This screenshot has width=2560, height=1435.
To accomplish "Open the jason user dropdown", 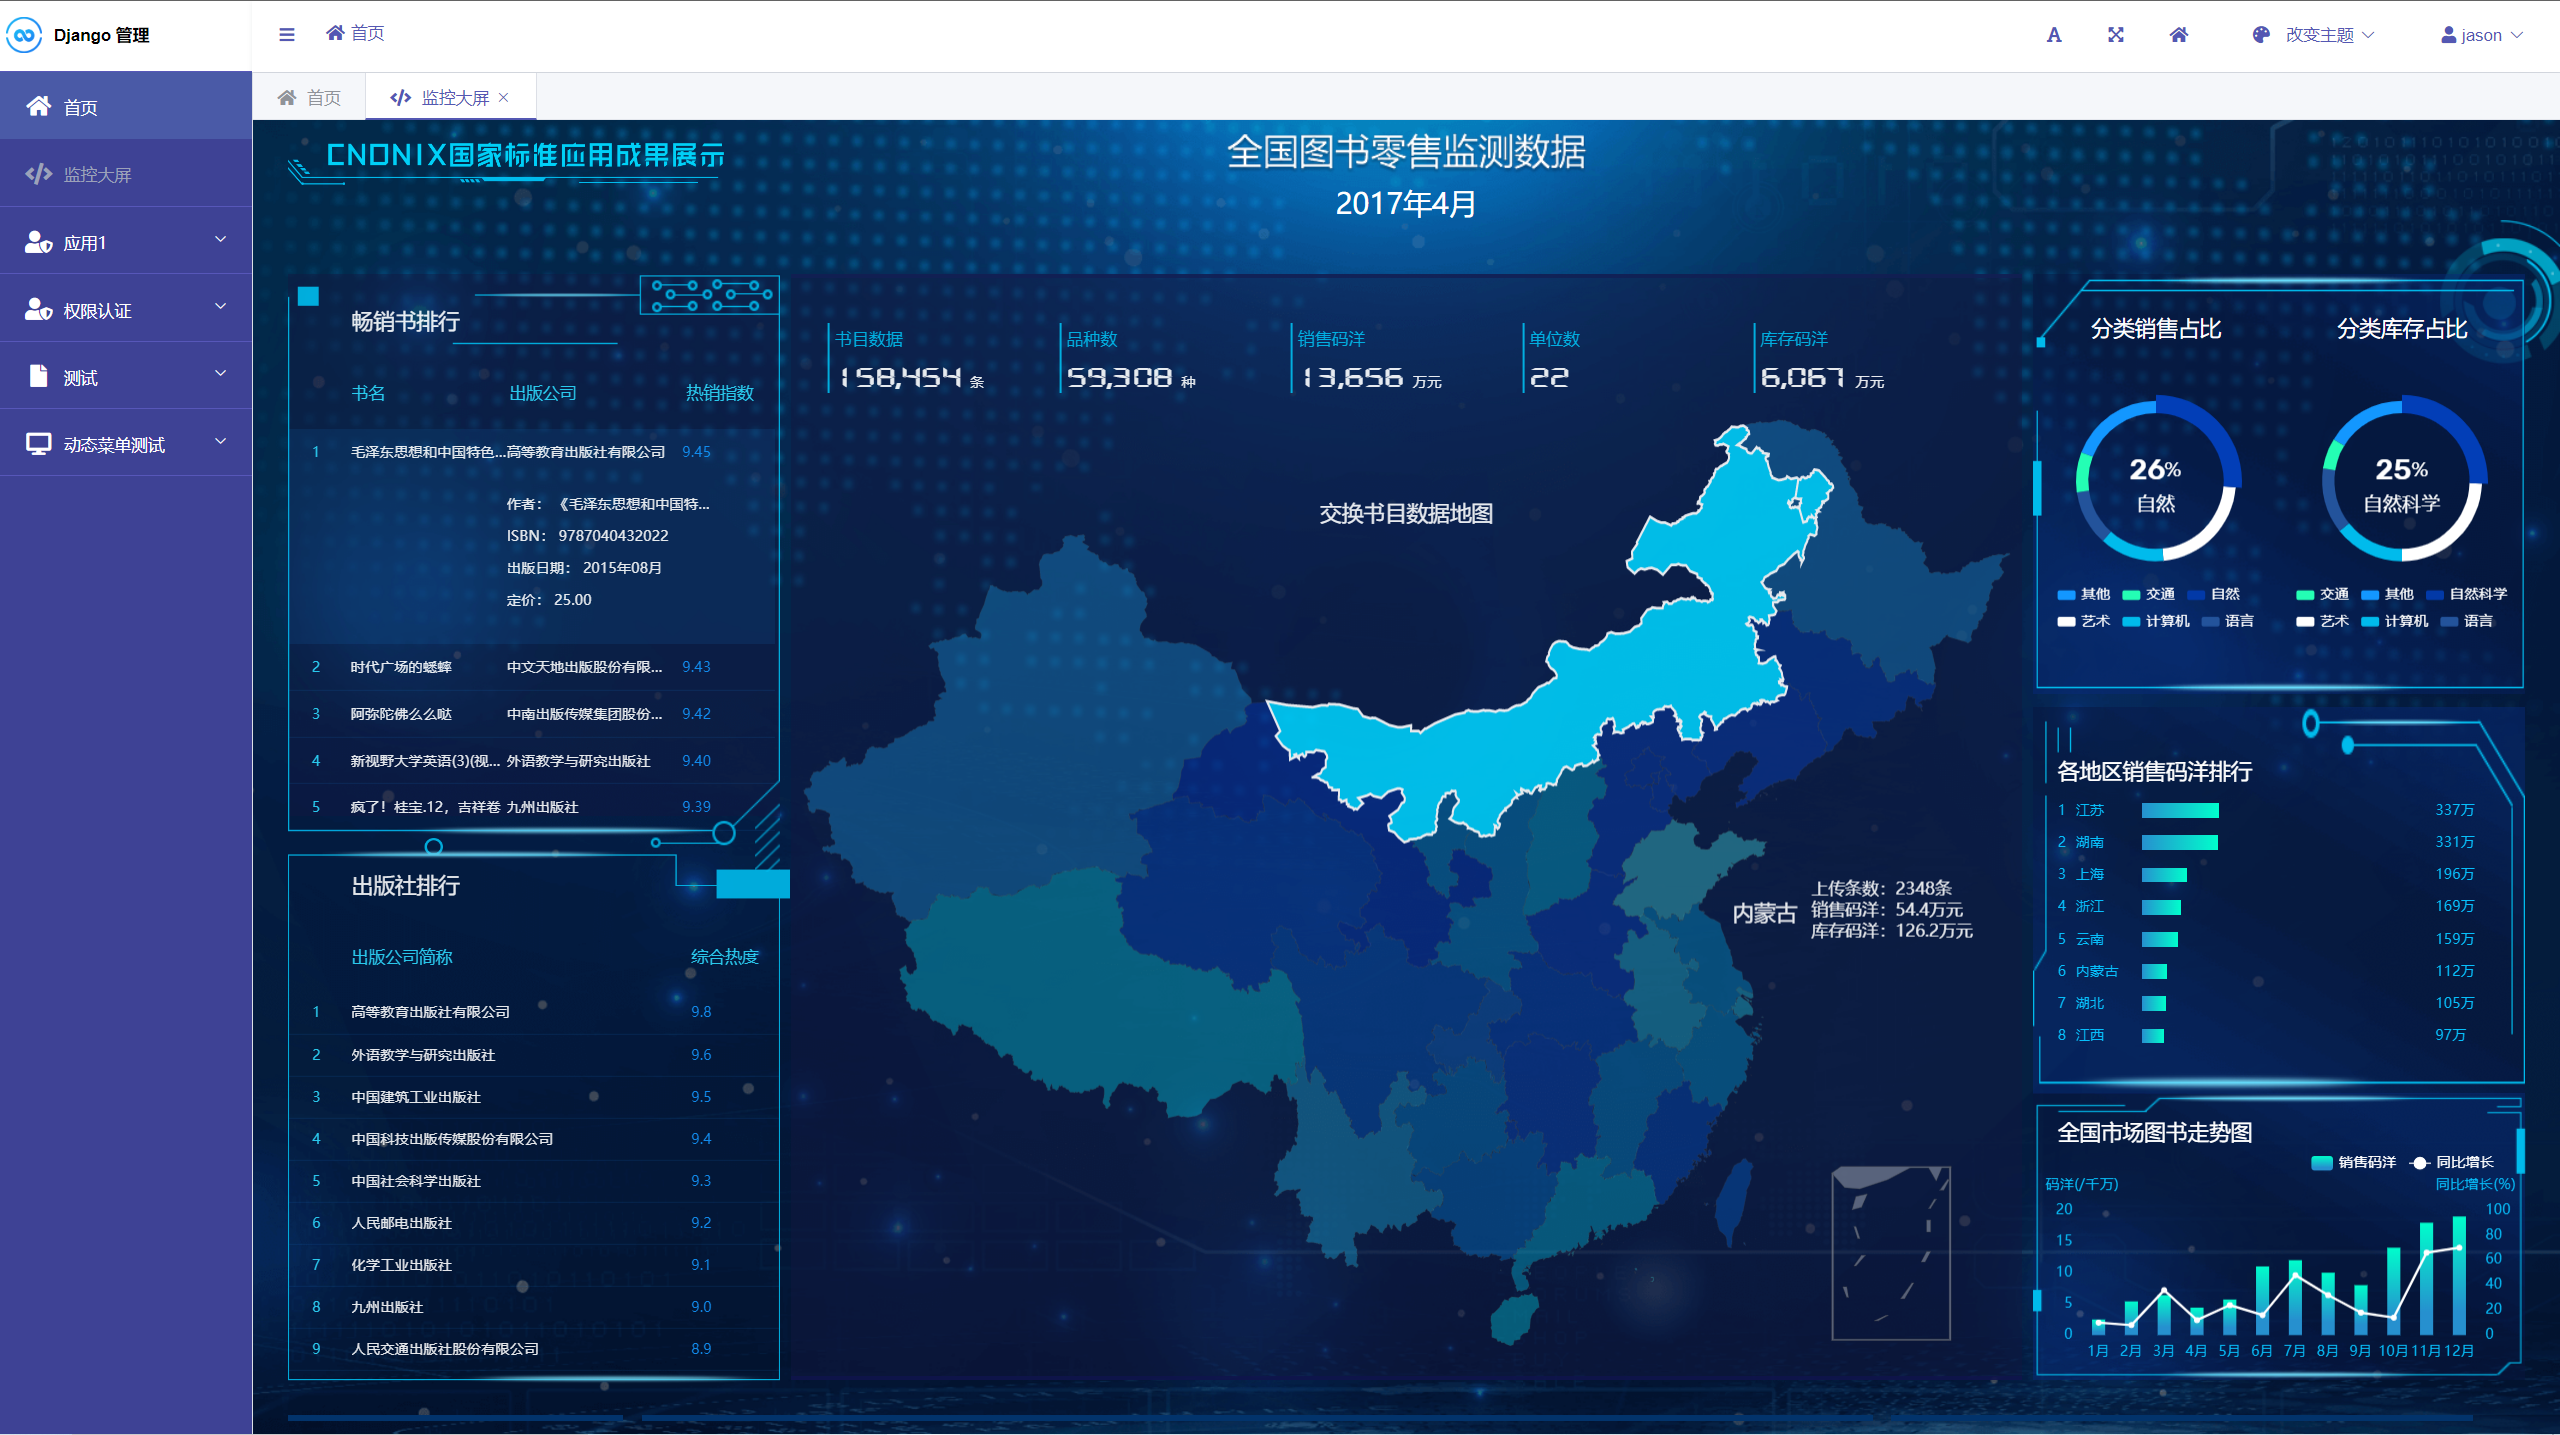I will [x=2481, y=35].
